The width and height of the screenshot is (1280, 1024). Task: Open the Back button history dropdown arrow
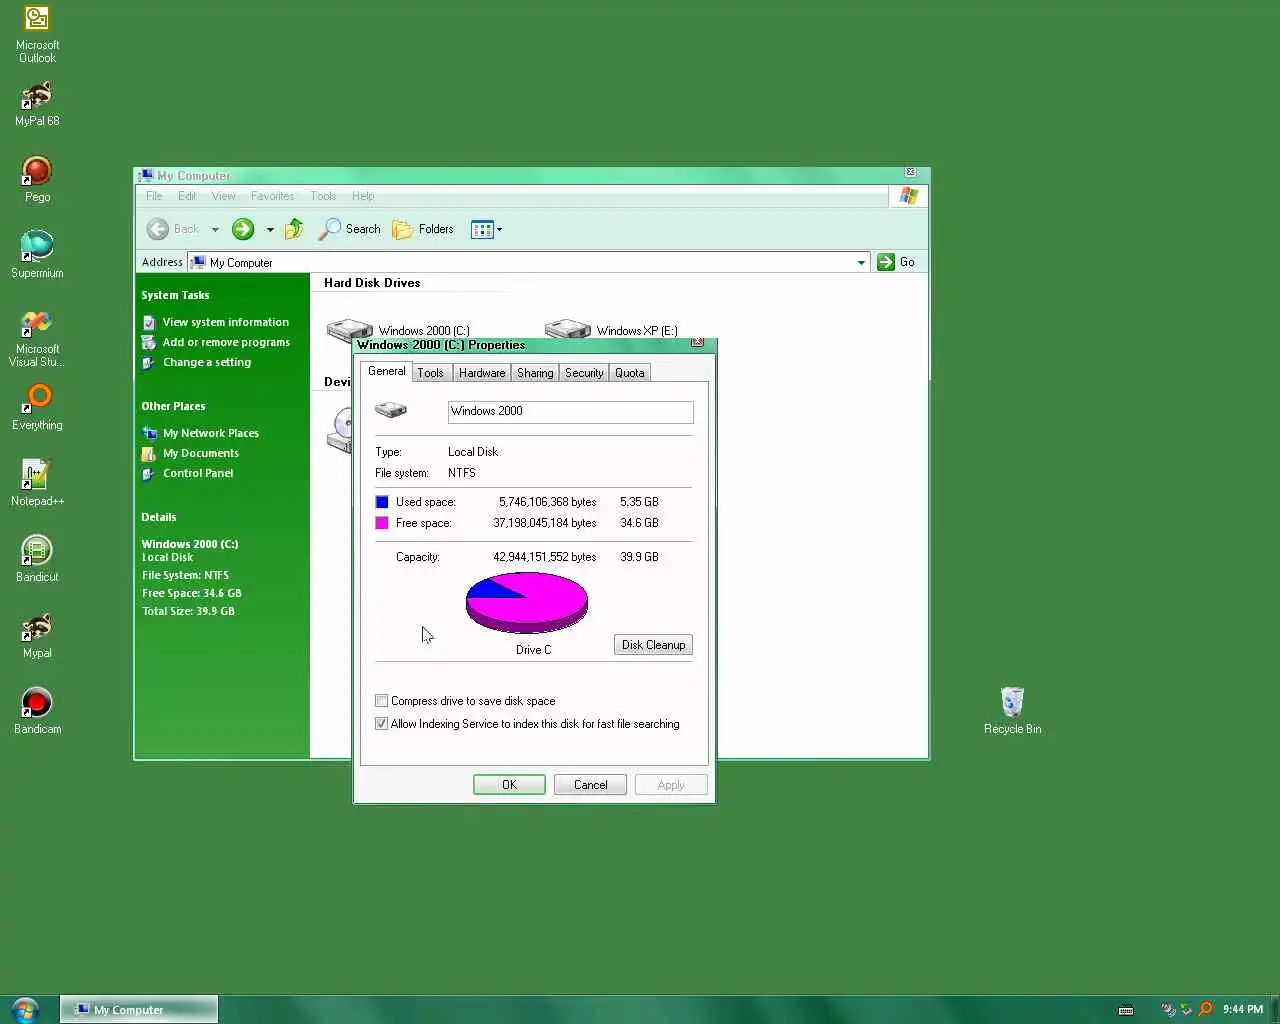tap(214, 229)
